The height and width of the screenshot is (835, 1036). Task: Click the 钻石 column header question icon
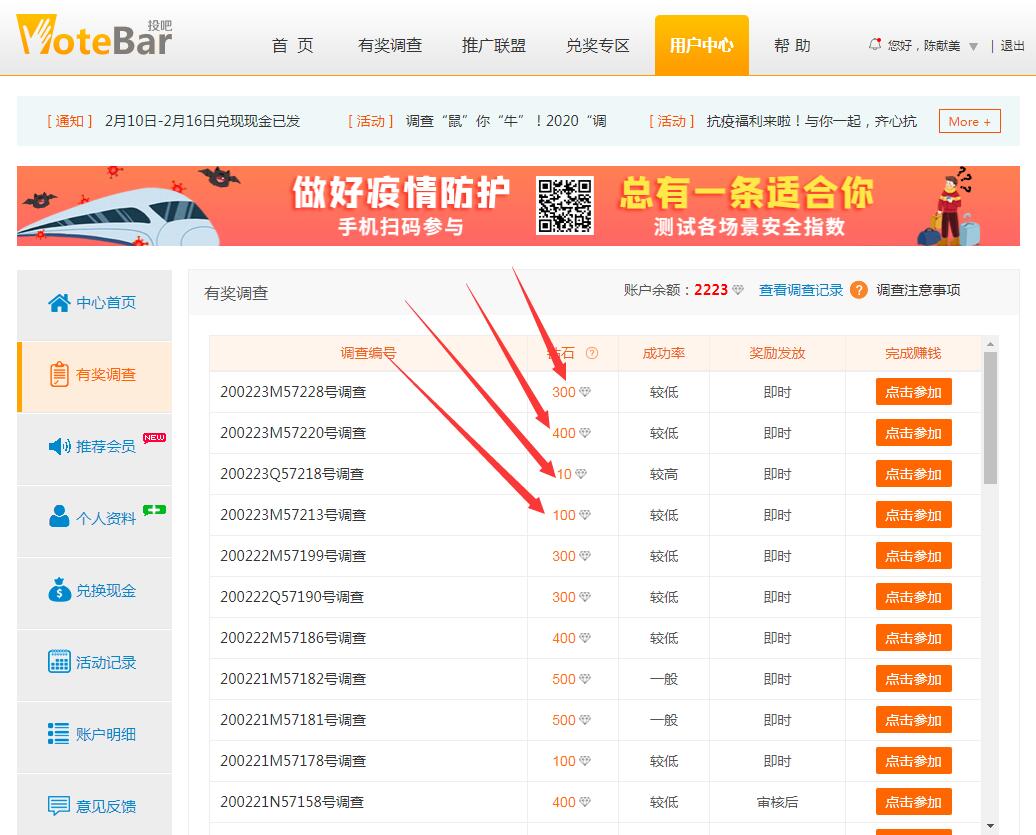[x=592, y=353]
